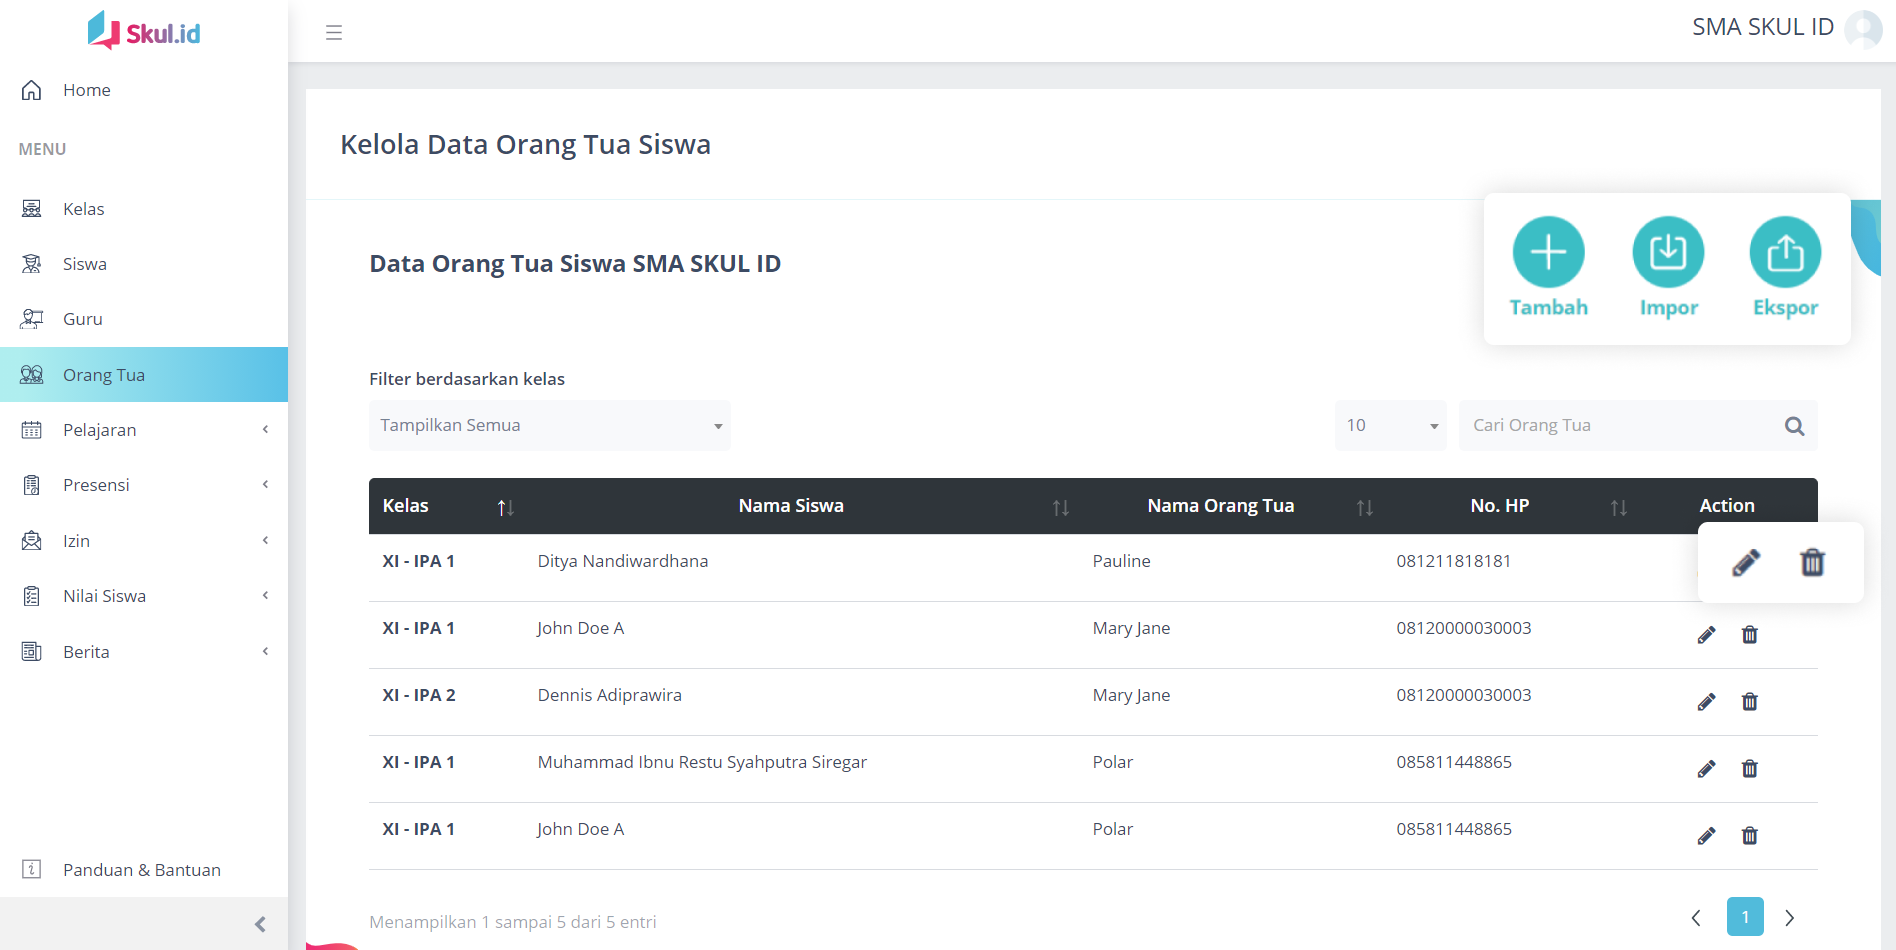Go to page 1 of results

(x=1744, y=917)
